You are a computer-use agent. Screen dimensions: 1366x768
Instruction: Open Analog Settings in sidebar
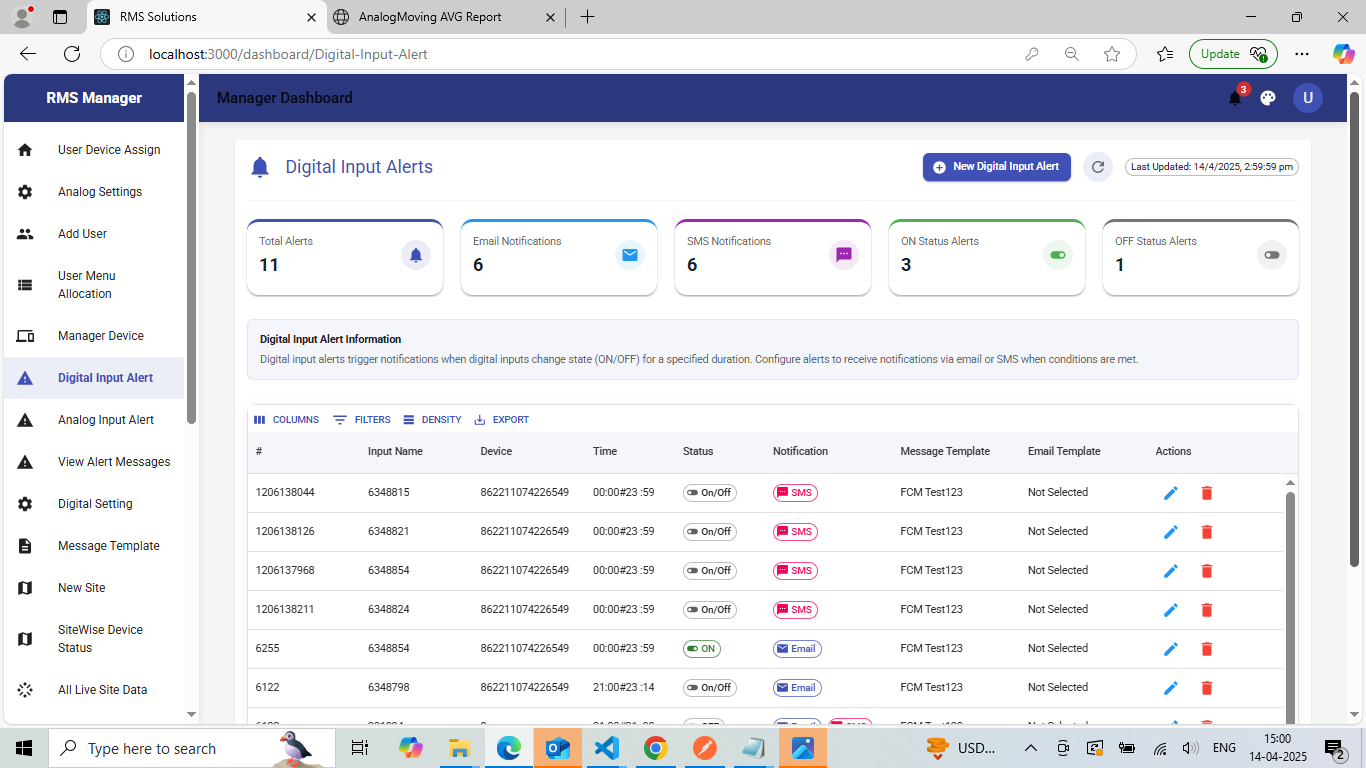pyautogui.click(x=94, y=192)
